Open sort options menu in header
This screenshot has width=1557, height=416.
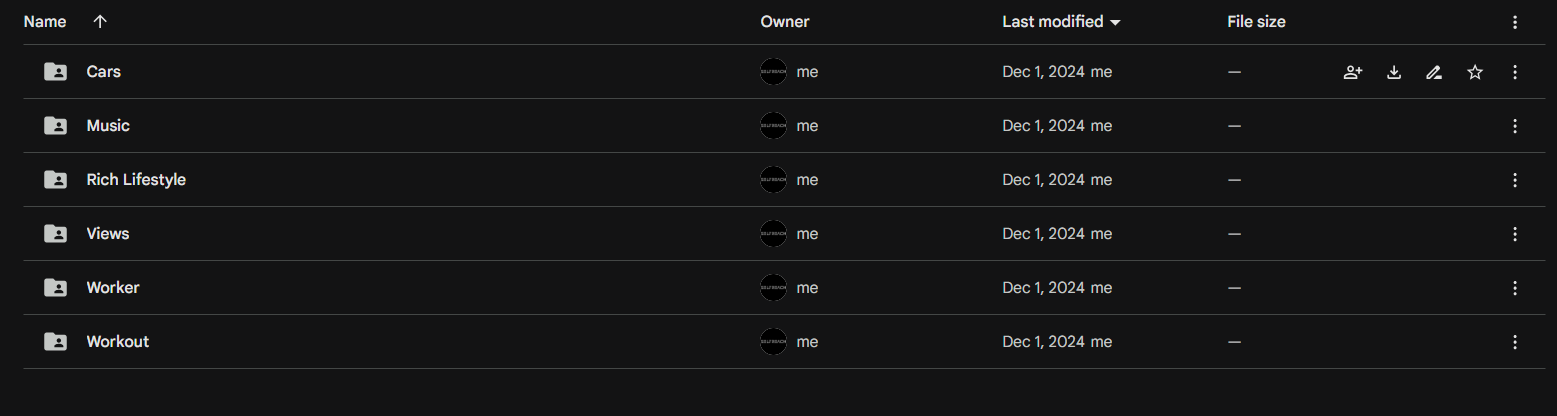1515,22
